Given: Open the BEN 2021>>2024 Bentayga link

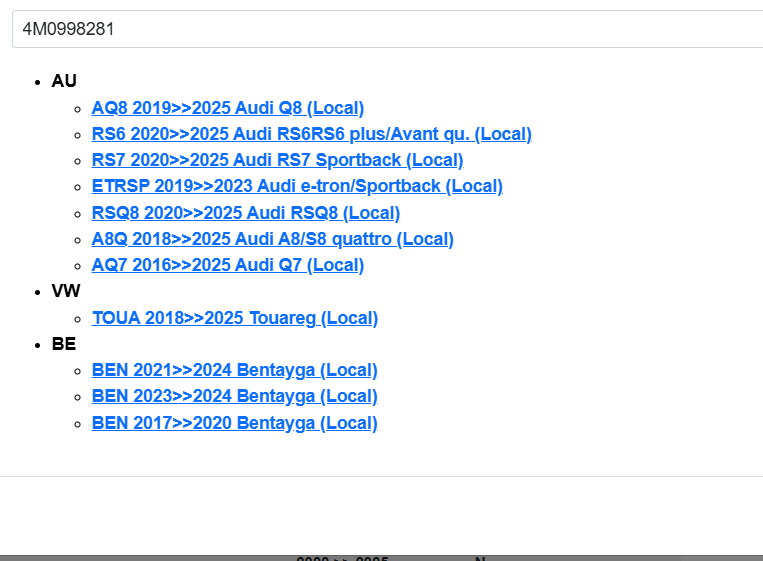Looking at the screenshot, I should tap(234, 370).
